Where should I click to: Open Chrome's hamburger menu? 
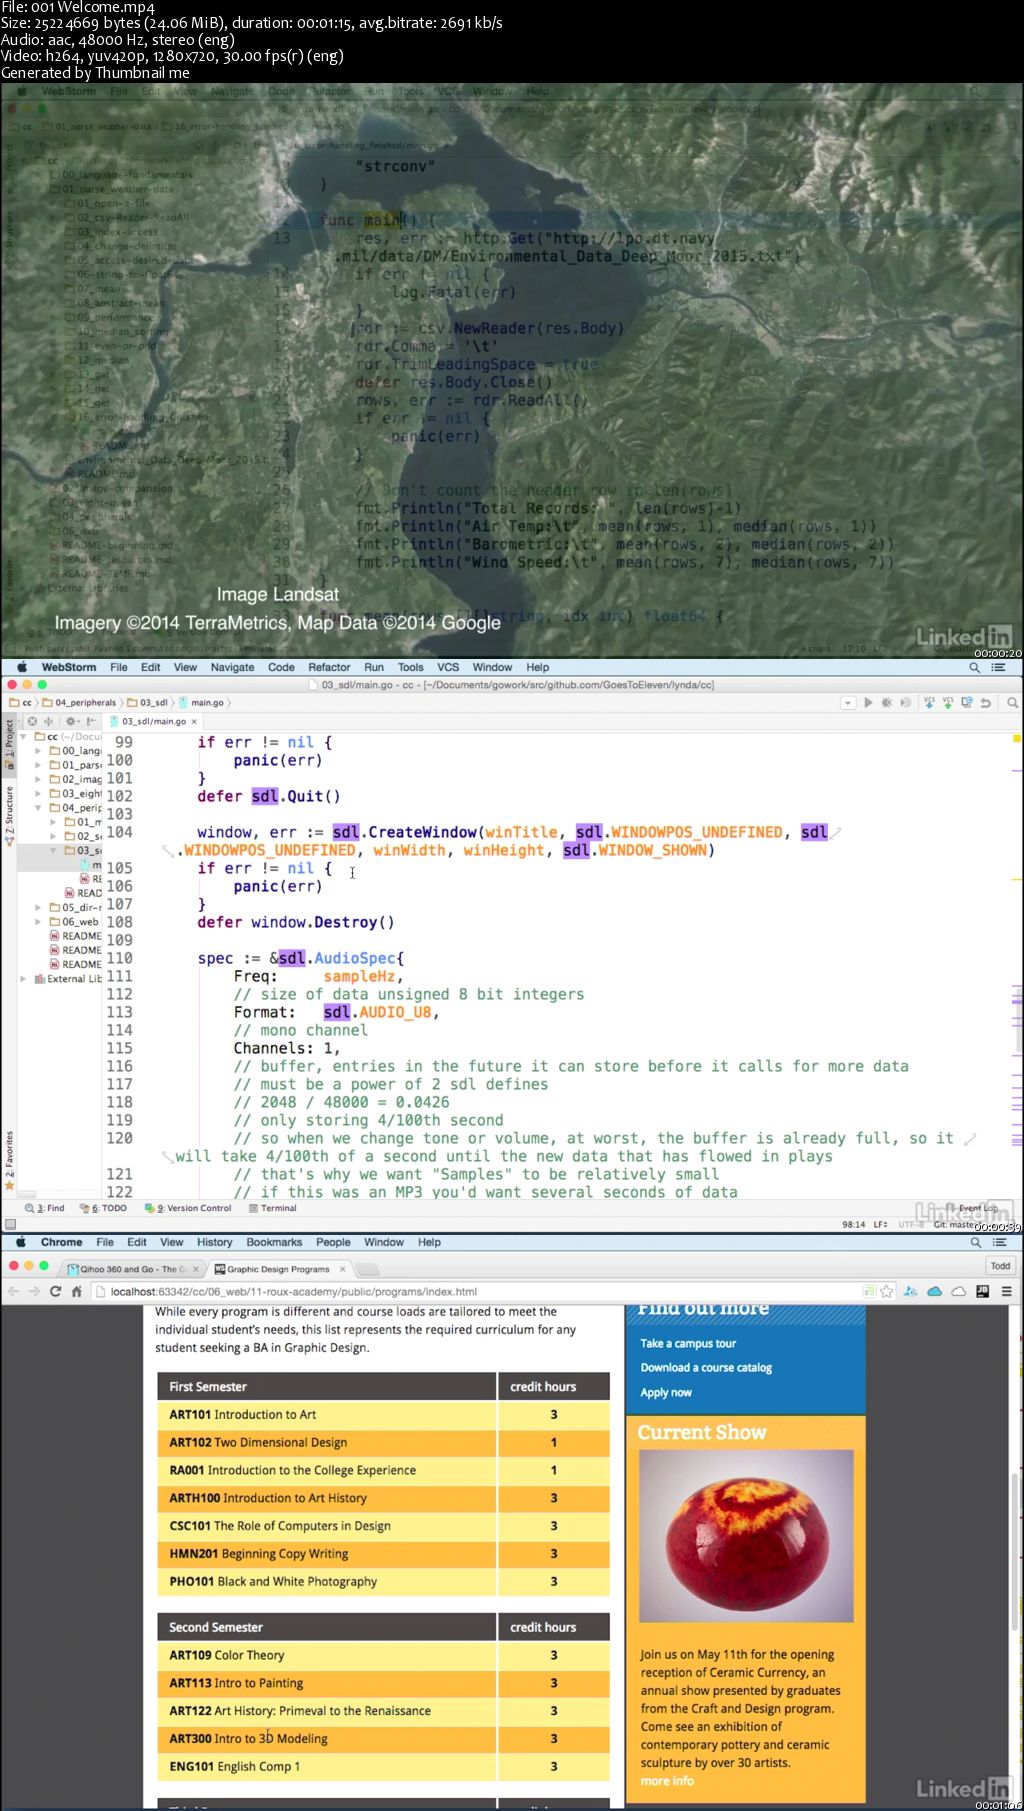(x=1006, y=1291)
